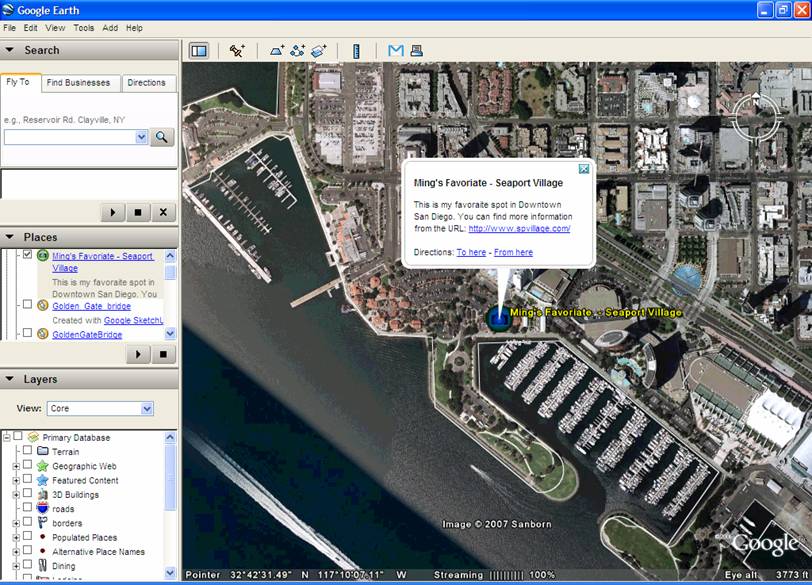Image resolution: width=812 pixels, height=585 pixels.
Task: Print the current view
Action: coord(416,50)
